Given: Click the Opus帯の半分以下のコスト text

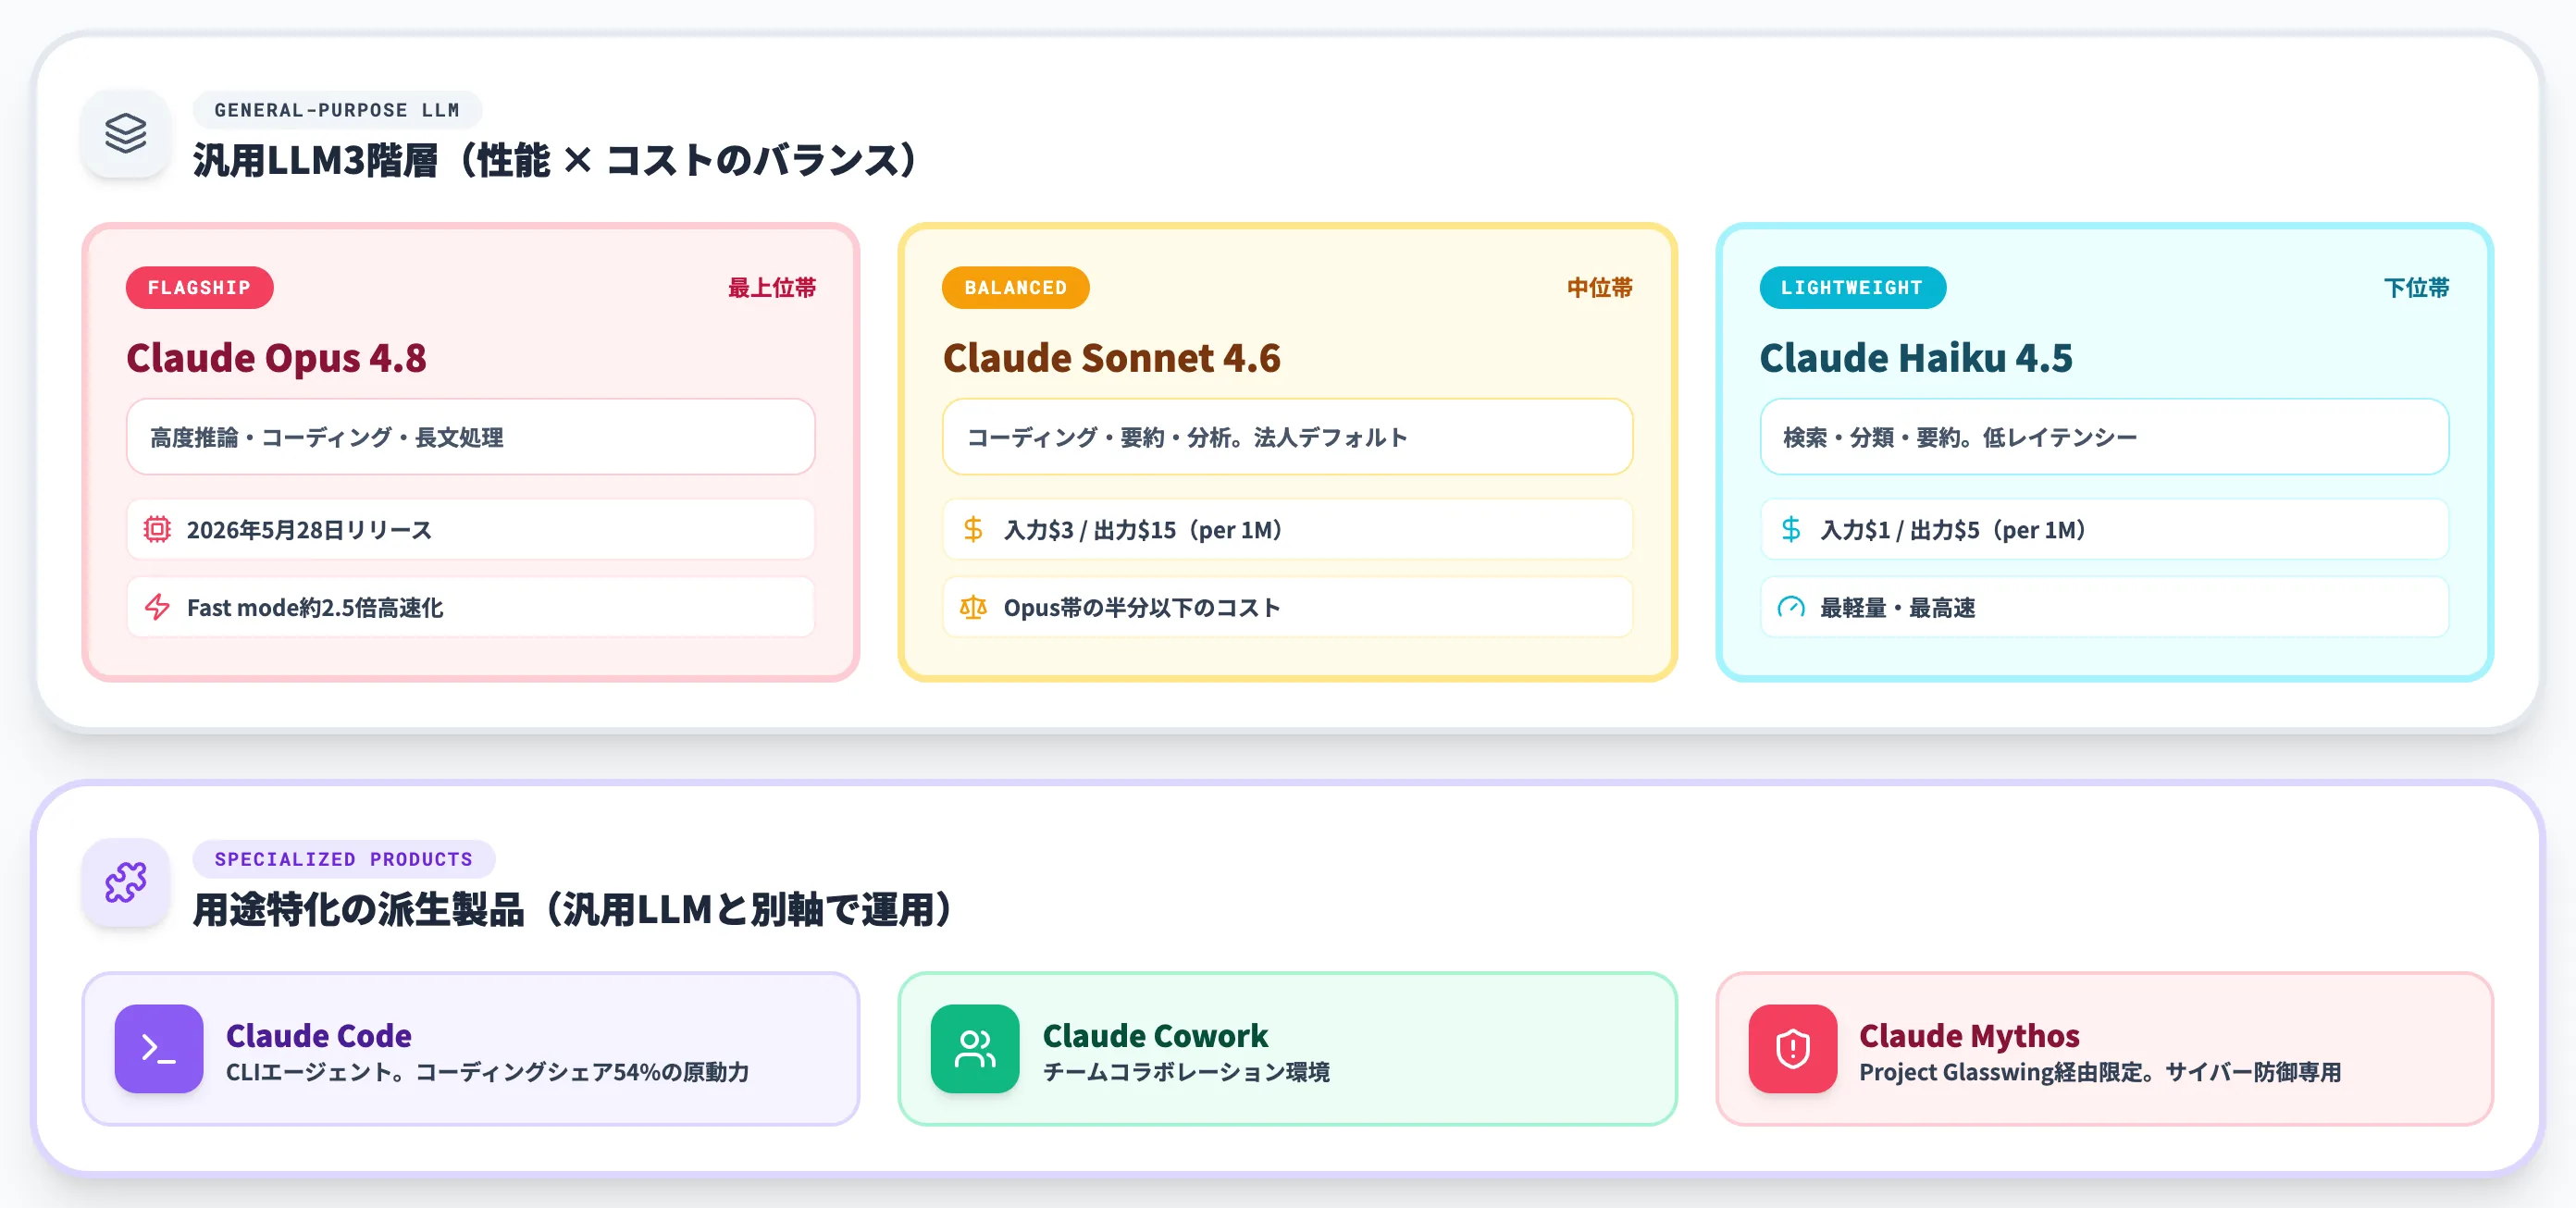Looking at the screenshot, I should pos(1142,607).
